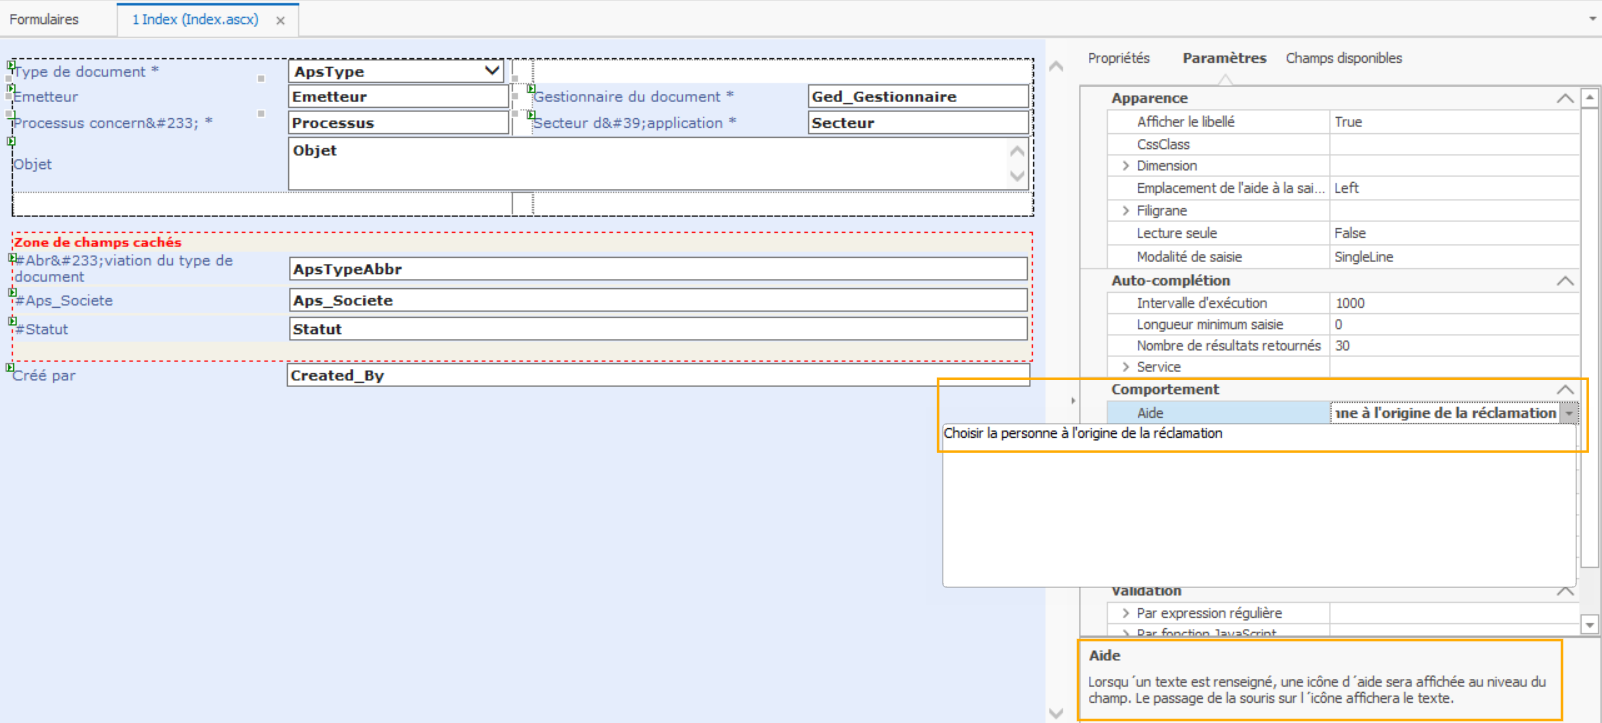Select the Ged_Gestionnaire field
This screenshot has width=1602, height=723.
point(918,97)
